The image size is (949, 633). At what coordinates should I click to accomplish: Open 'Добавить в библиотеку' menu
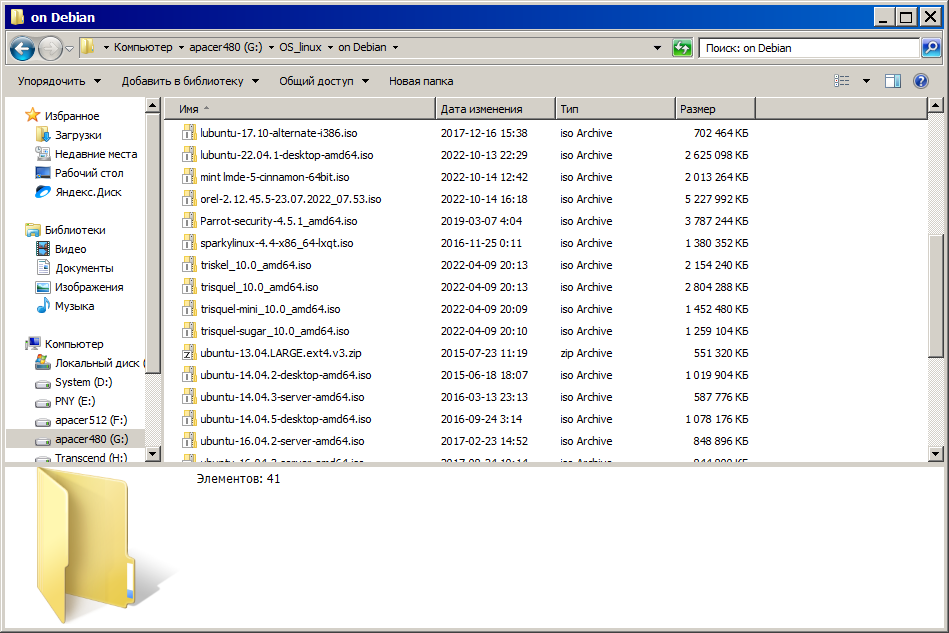click(190, 81)
